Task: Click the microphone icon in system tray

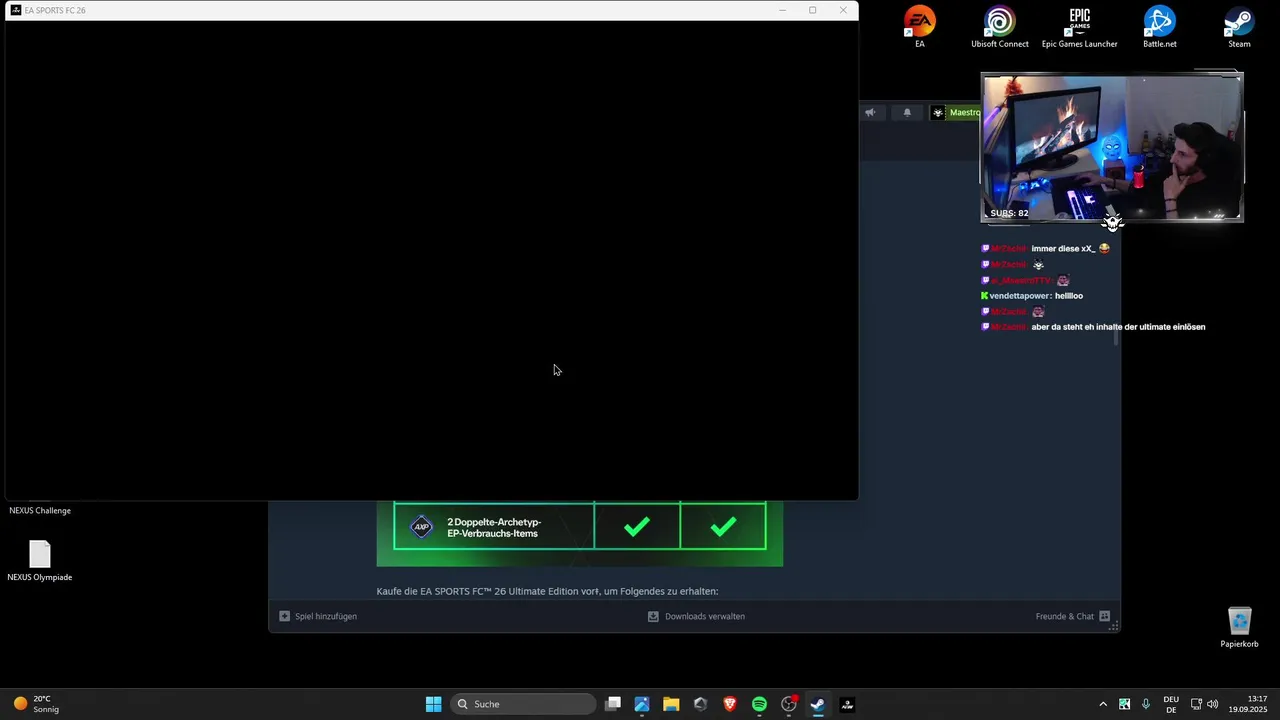Action: click(1146, 704)
